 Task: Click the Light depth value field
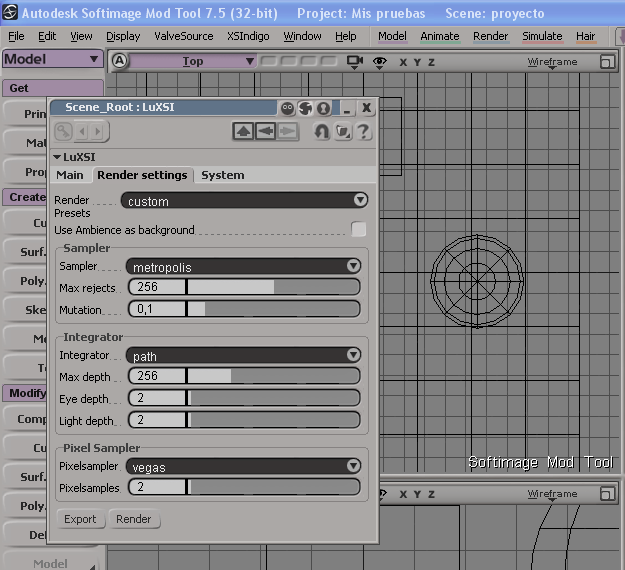tap(158, 420)
